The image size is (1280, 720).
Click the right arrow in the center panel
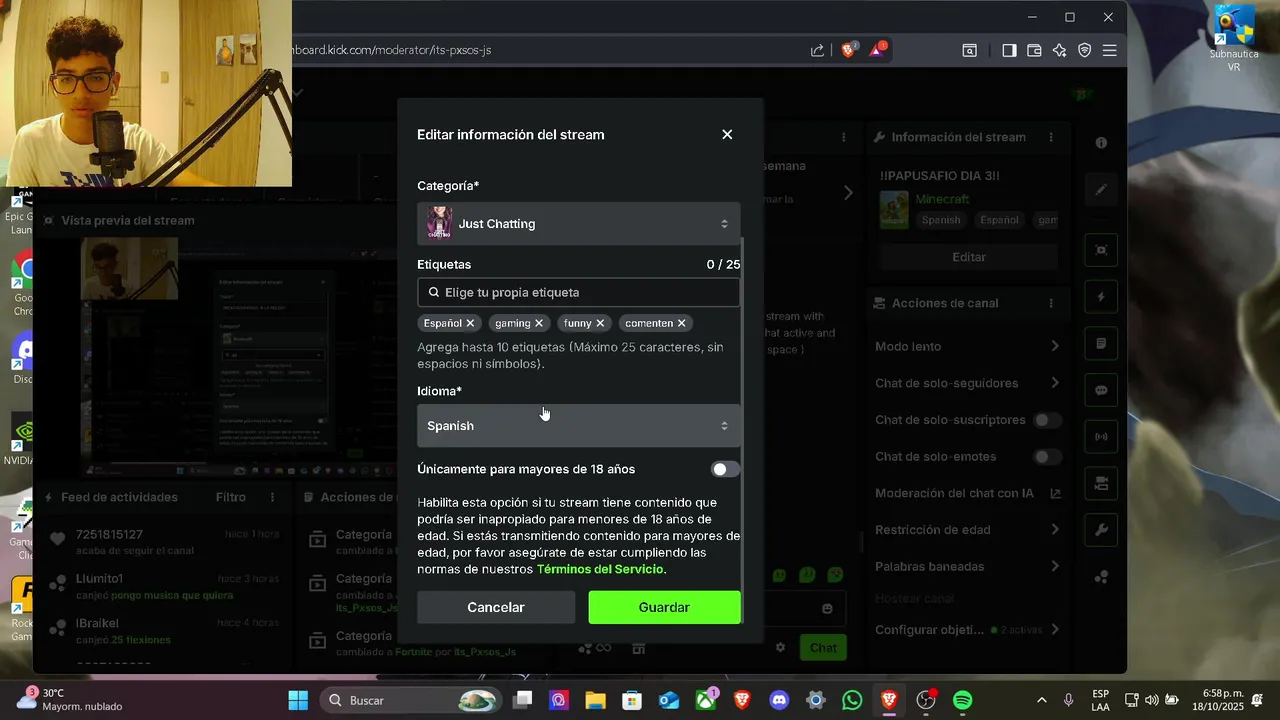point(848,192)
